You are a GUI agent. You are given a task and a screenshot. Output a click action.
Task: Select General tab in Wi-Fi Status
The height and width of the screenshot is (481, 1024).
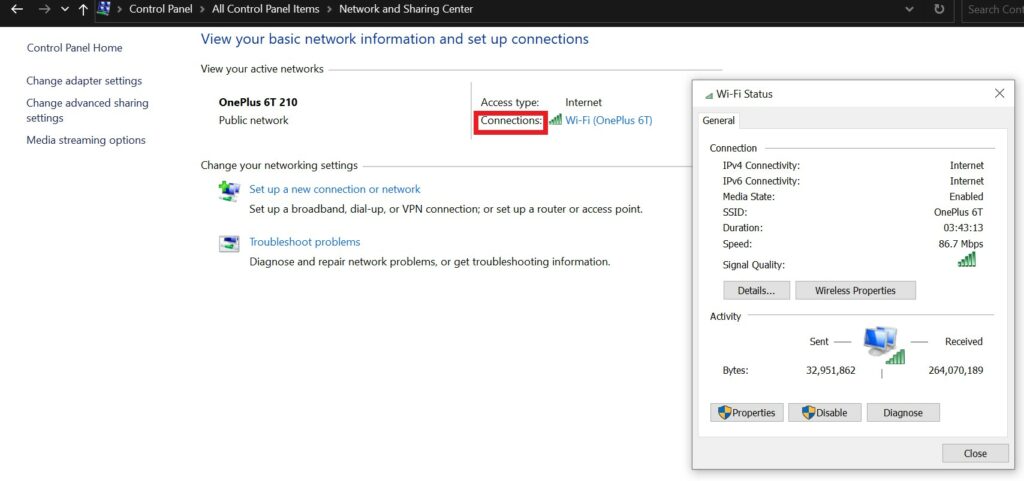[x=718, y=121]
